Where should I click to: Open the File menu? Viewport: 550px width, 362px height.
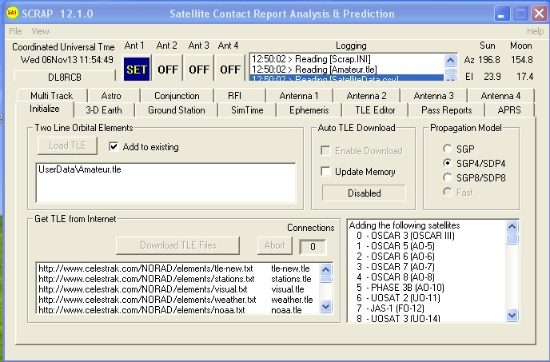(x=15, y=31)
